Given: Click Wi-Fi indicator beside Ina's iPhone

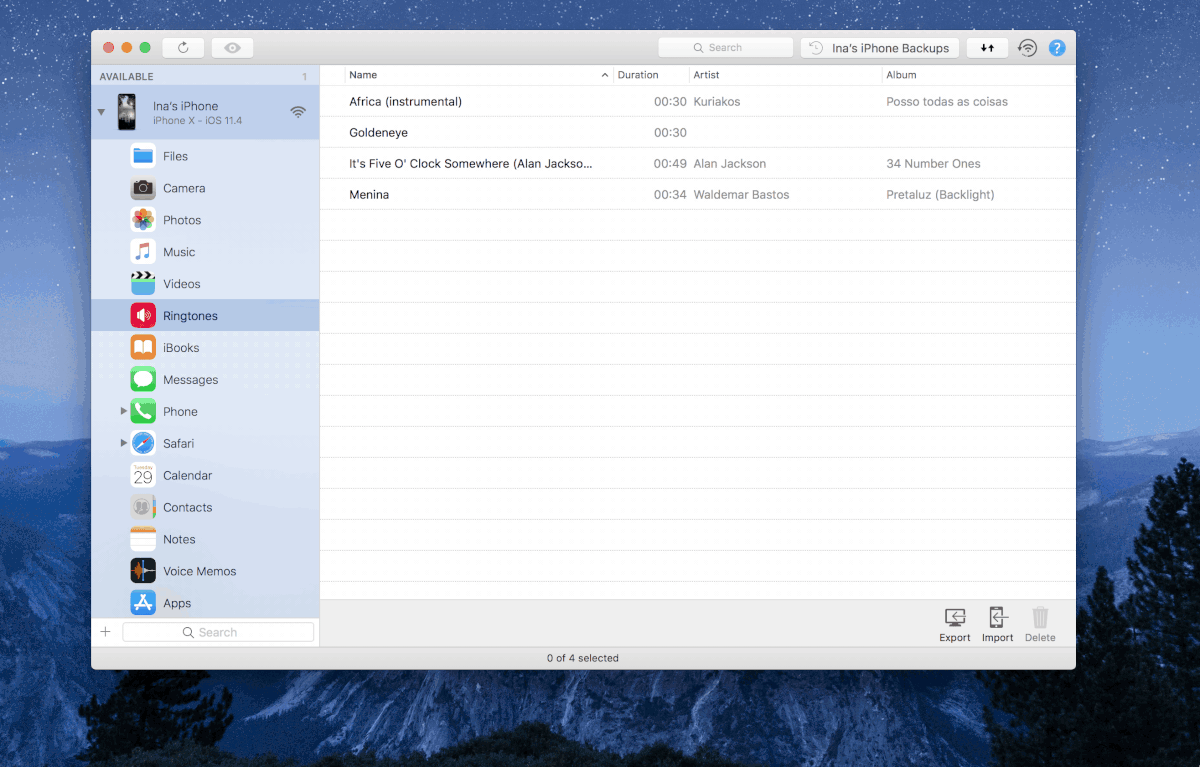Looking at the screenshot, I should [298, 113].
